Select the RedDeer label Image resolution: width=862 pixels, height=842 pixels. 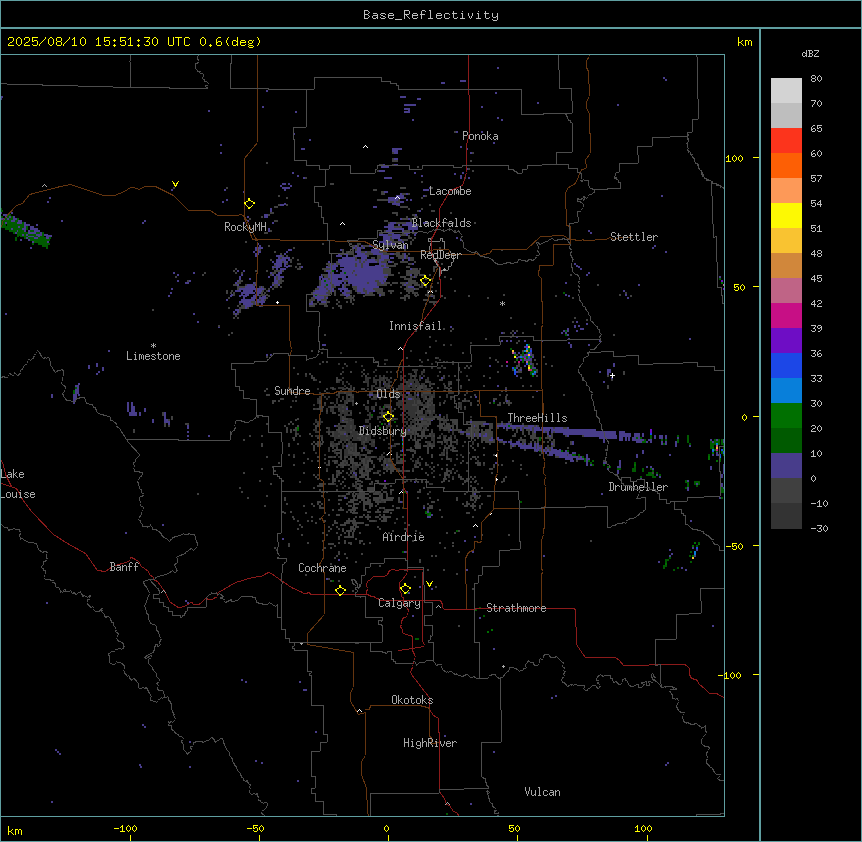click(440, 255)
